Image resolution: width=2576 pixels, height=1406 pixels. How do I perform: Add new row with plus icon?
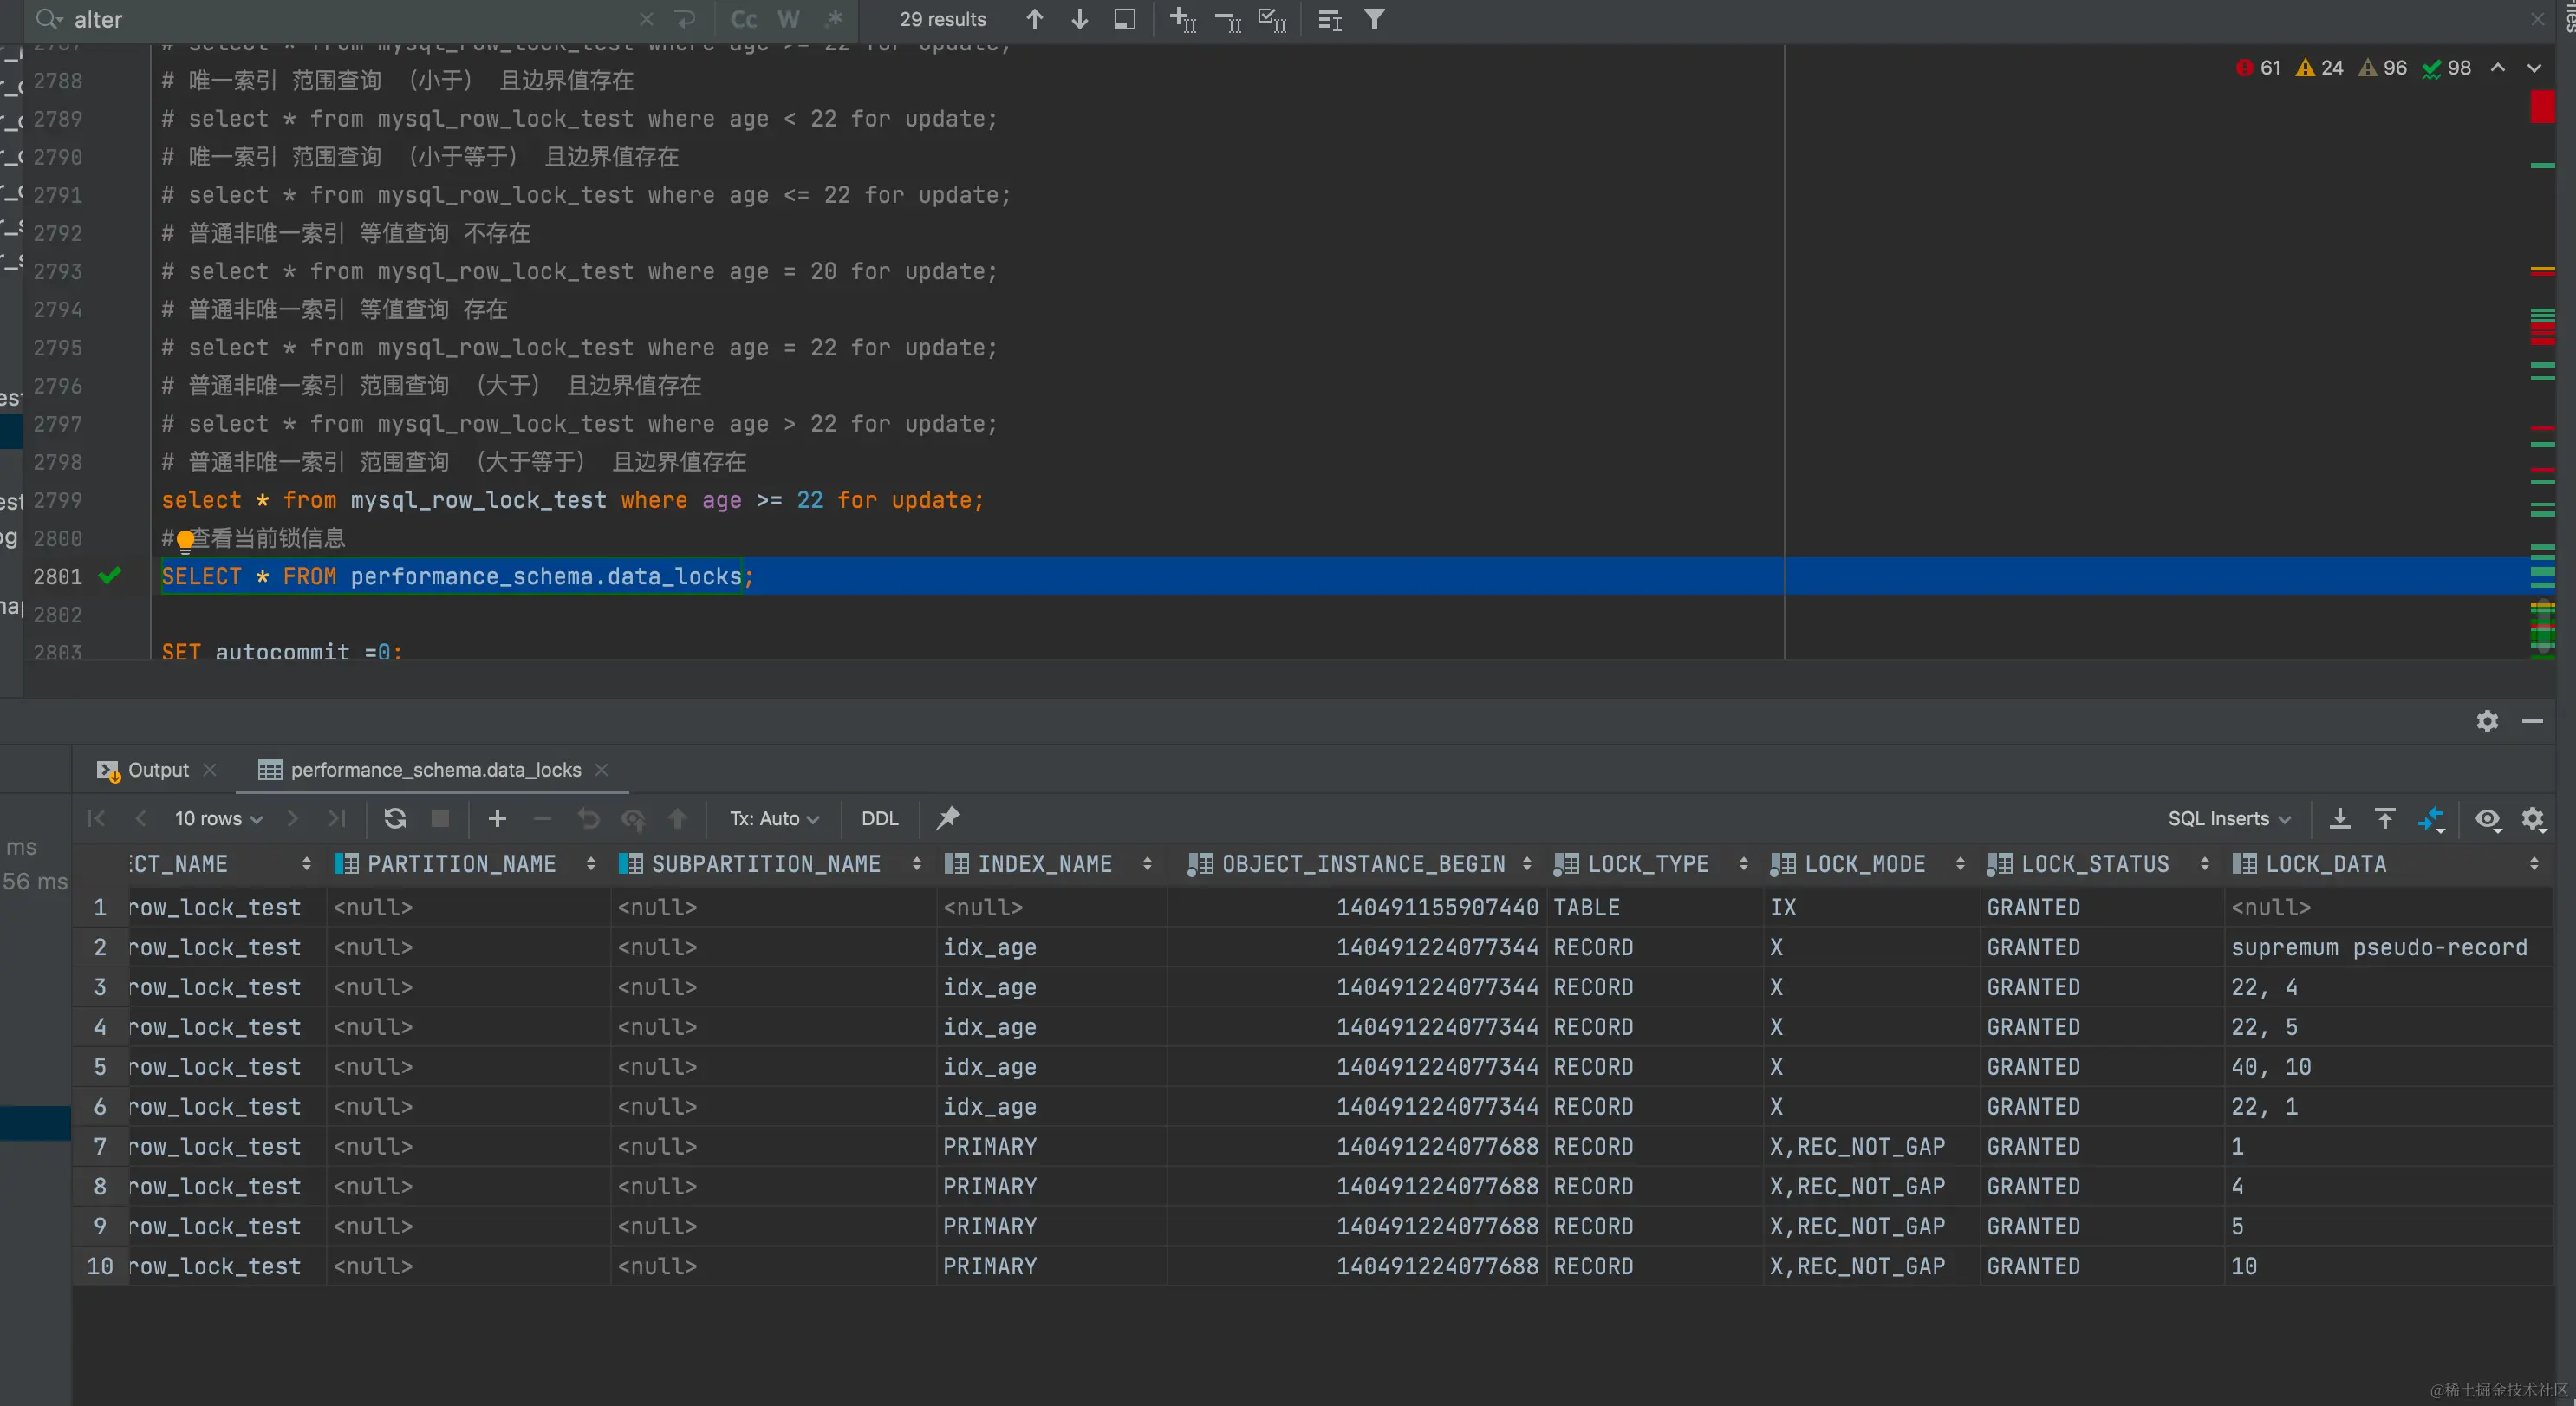(x=497, y=819)
